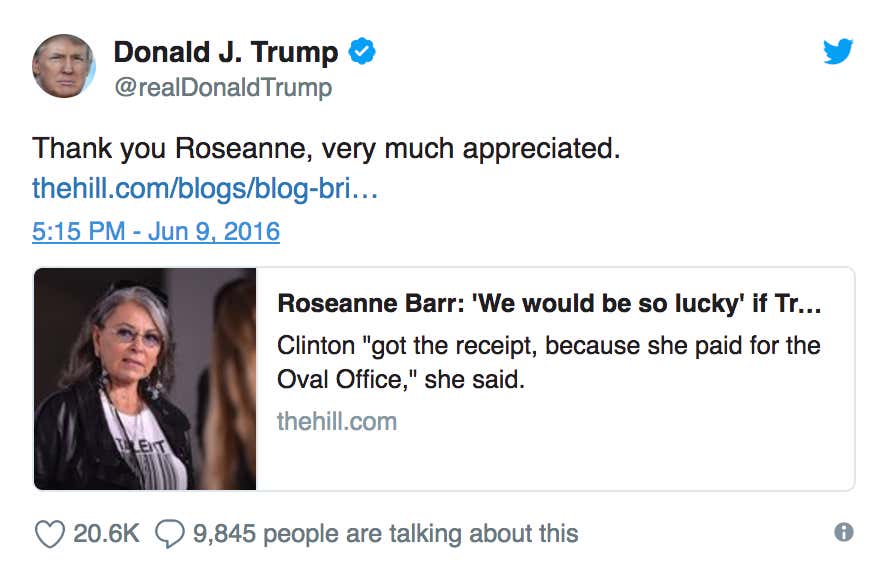Open the 5:15 PM - Jun 9, 2016 timestamp
This screenshot has width=890, height=568.
click(x=156, y=232)
